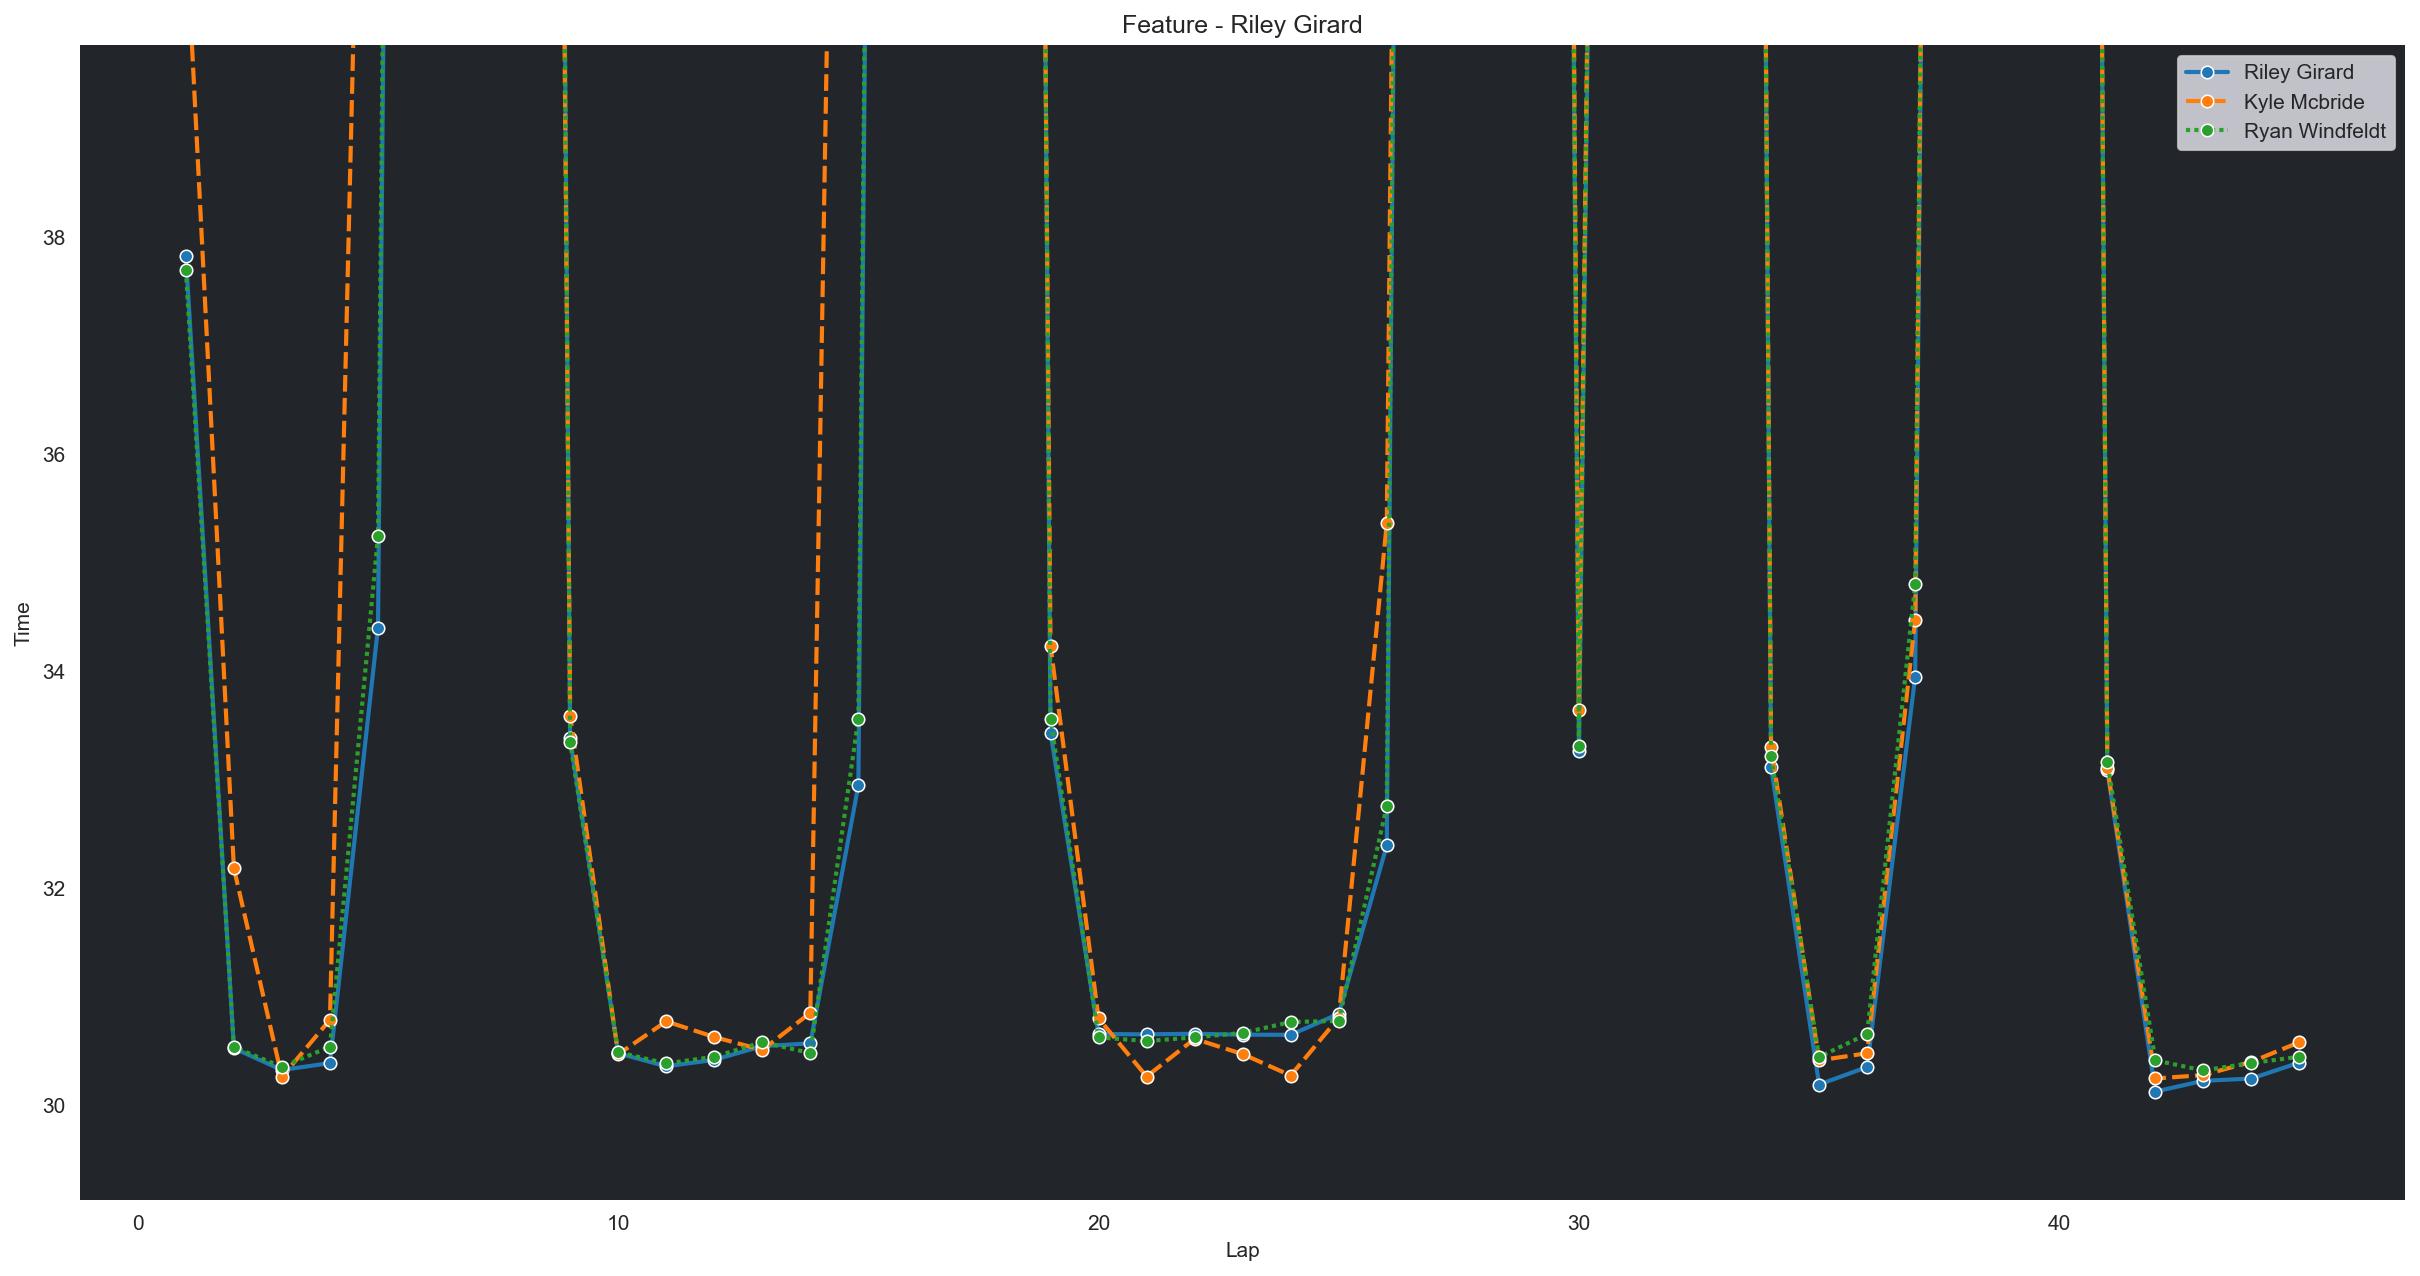
Task: Click Riley Girard's blue lap 5 point
Action: (378, 628)
